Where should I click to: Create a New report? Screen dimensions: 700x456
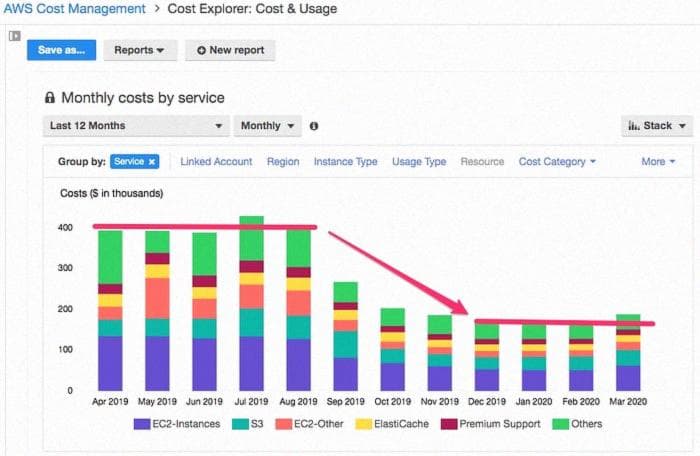coord(230,50)
